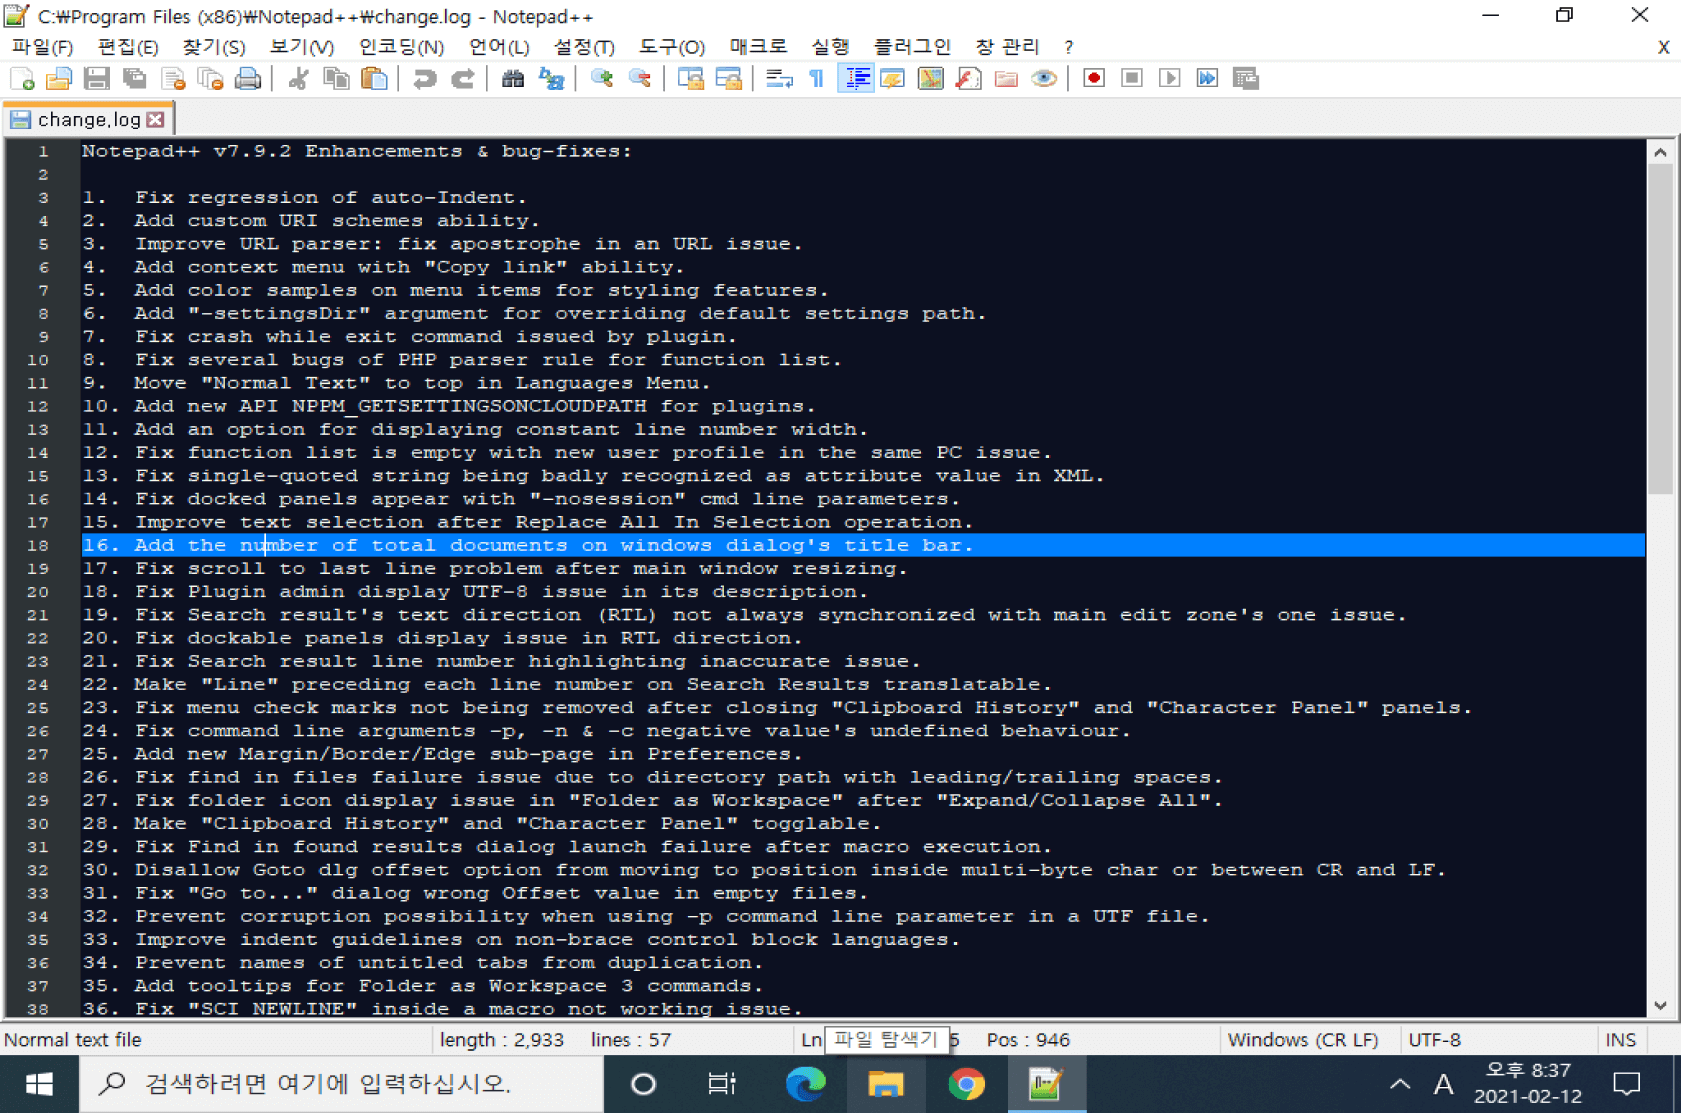Save the file with the floppy disk icon

tap(96, 79)
